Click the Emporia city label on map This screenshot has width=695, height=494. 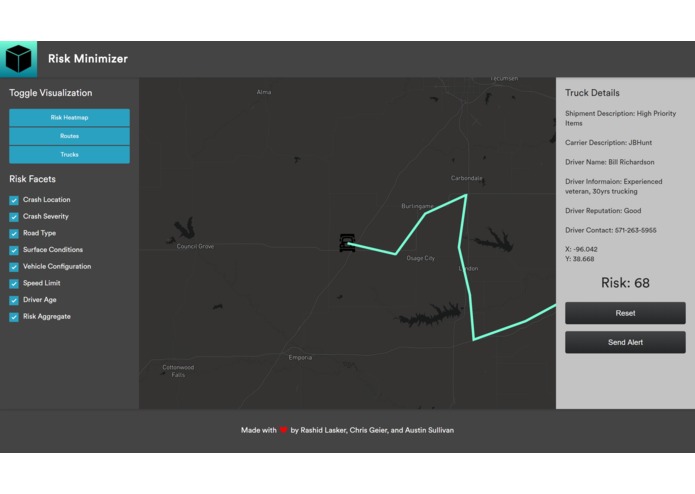[x=300, y=358]
